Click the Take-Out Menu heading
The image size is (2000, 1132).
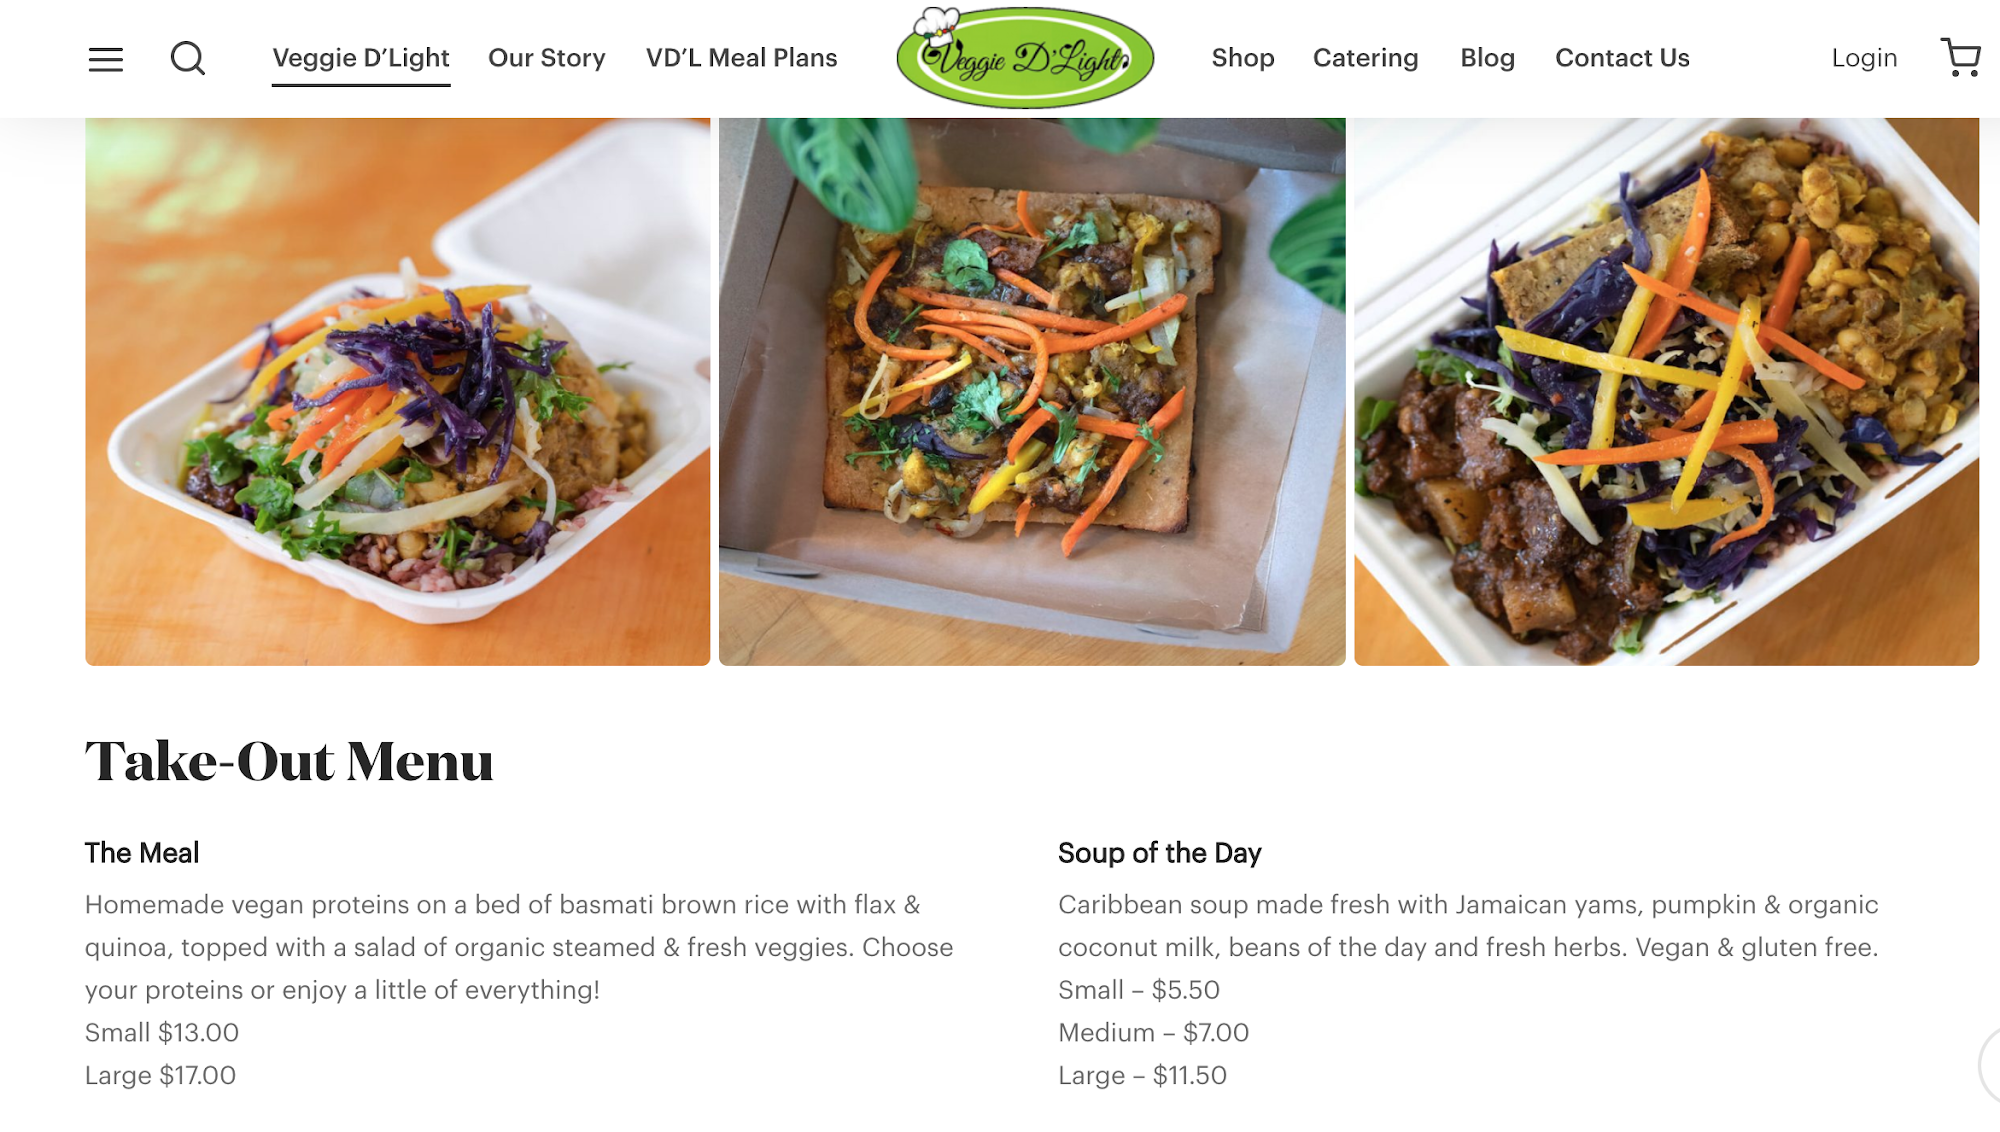coord(289,762)
